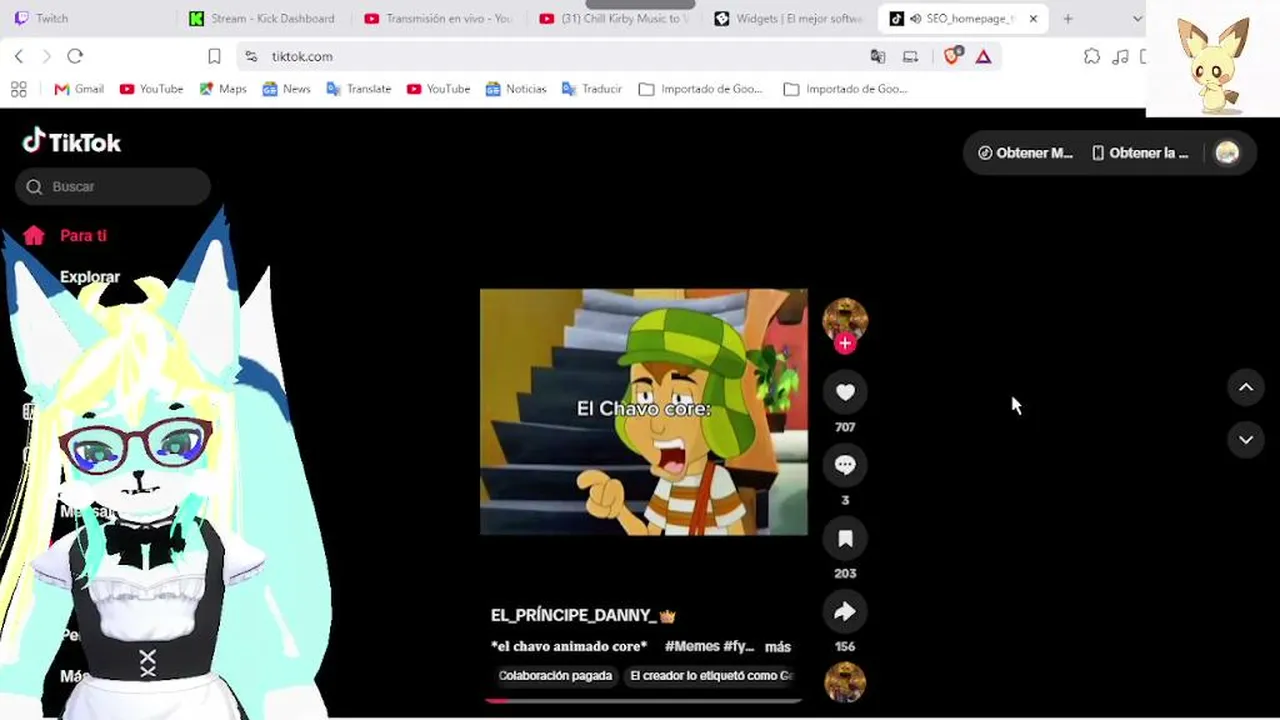Open the Brave Rewards triangle icon
Image resolution: width=1280 pixels, height=720 pixels.
984,56
